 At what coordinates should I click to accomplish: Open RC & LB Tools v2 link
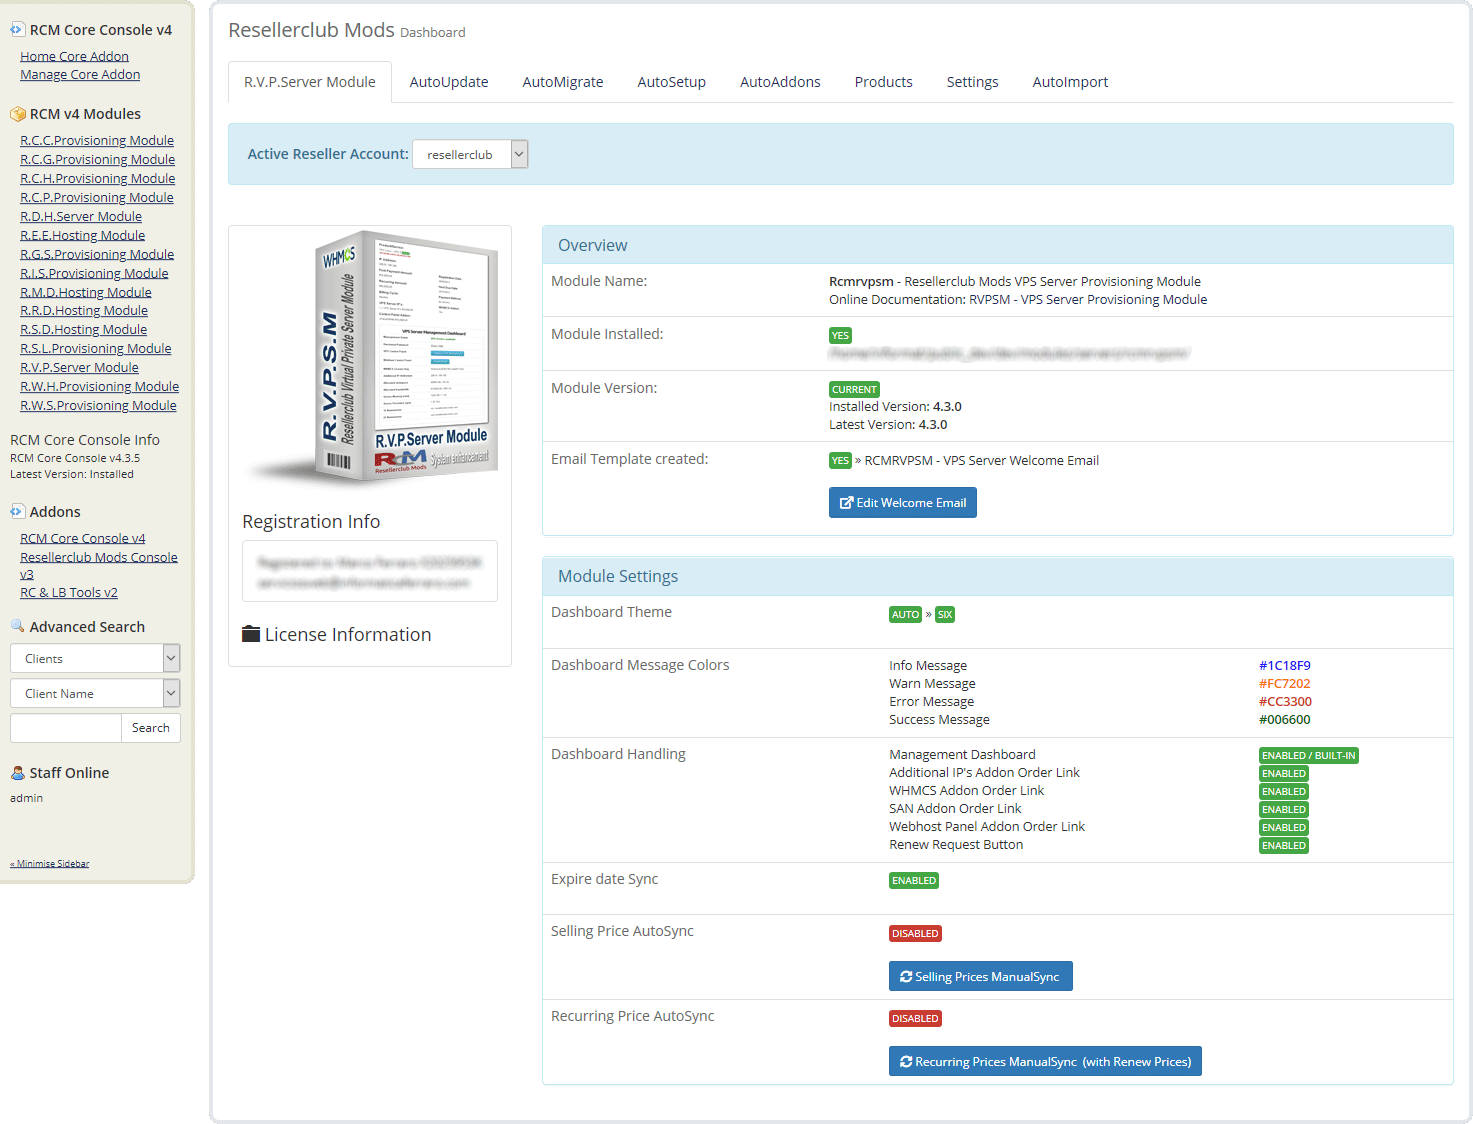tap(68, 592)
